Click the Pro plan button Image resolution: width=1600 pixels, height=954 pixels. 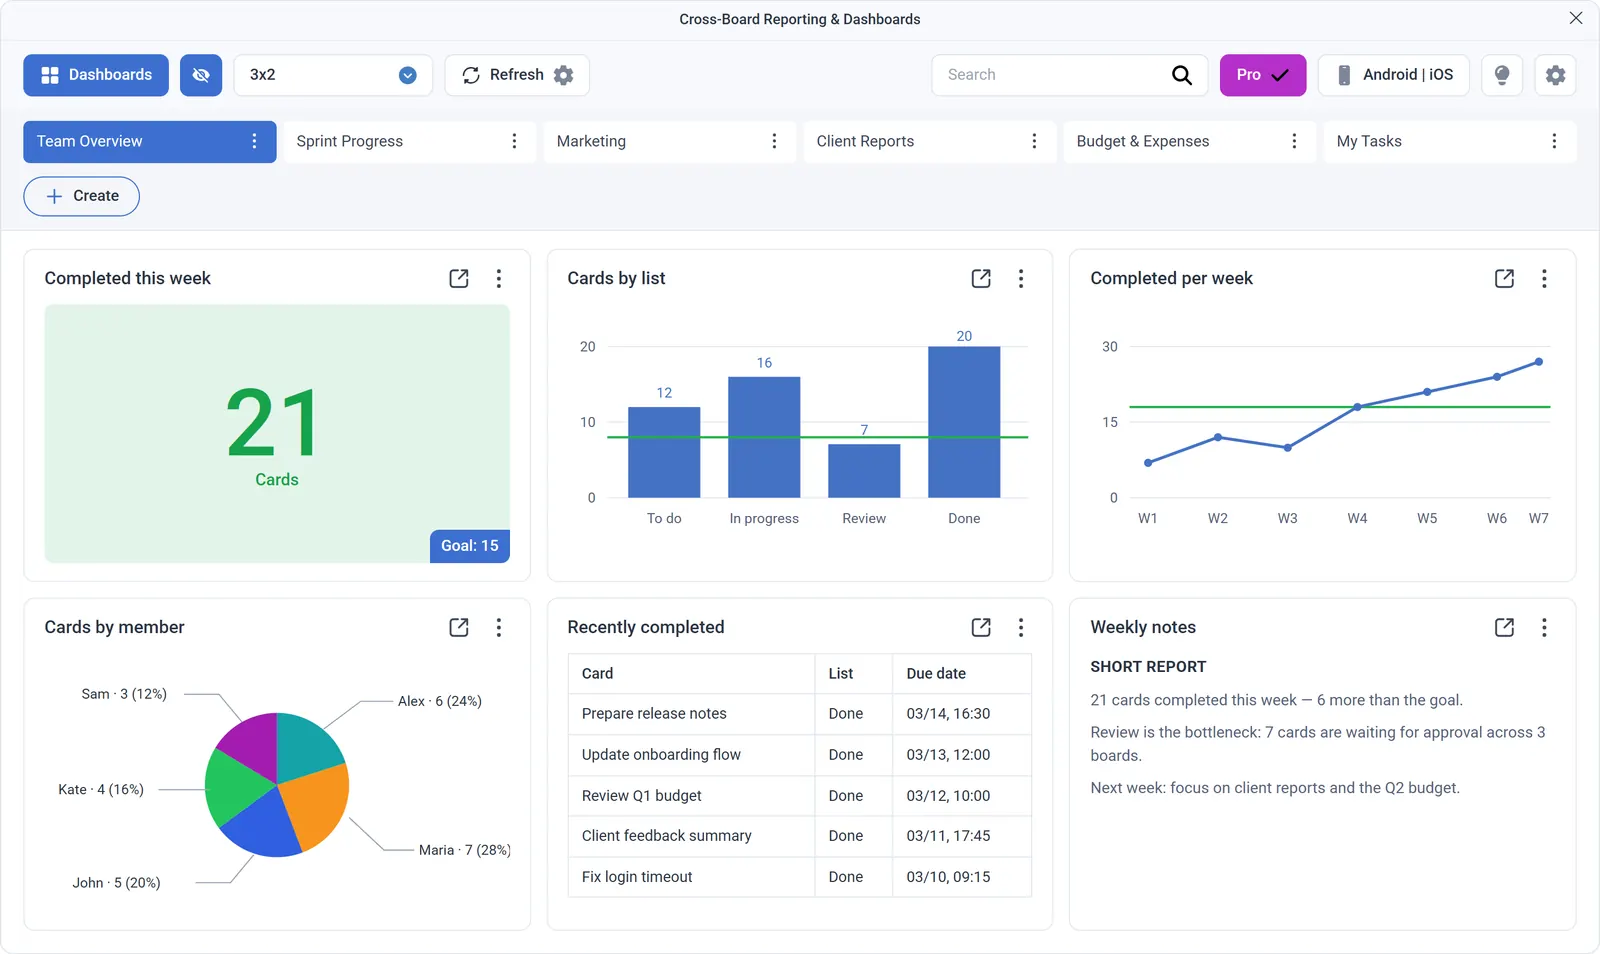[x=1263, y=75]
